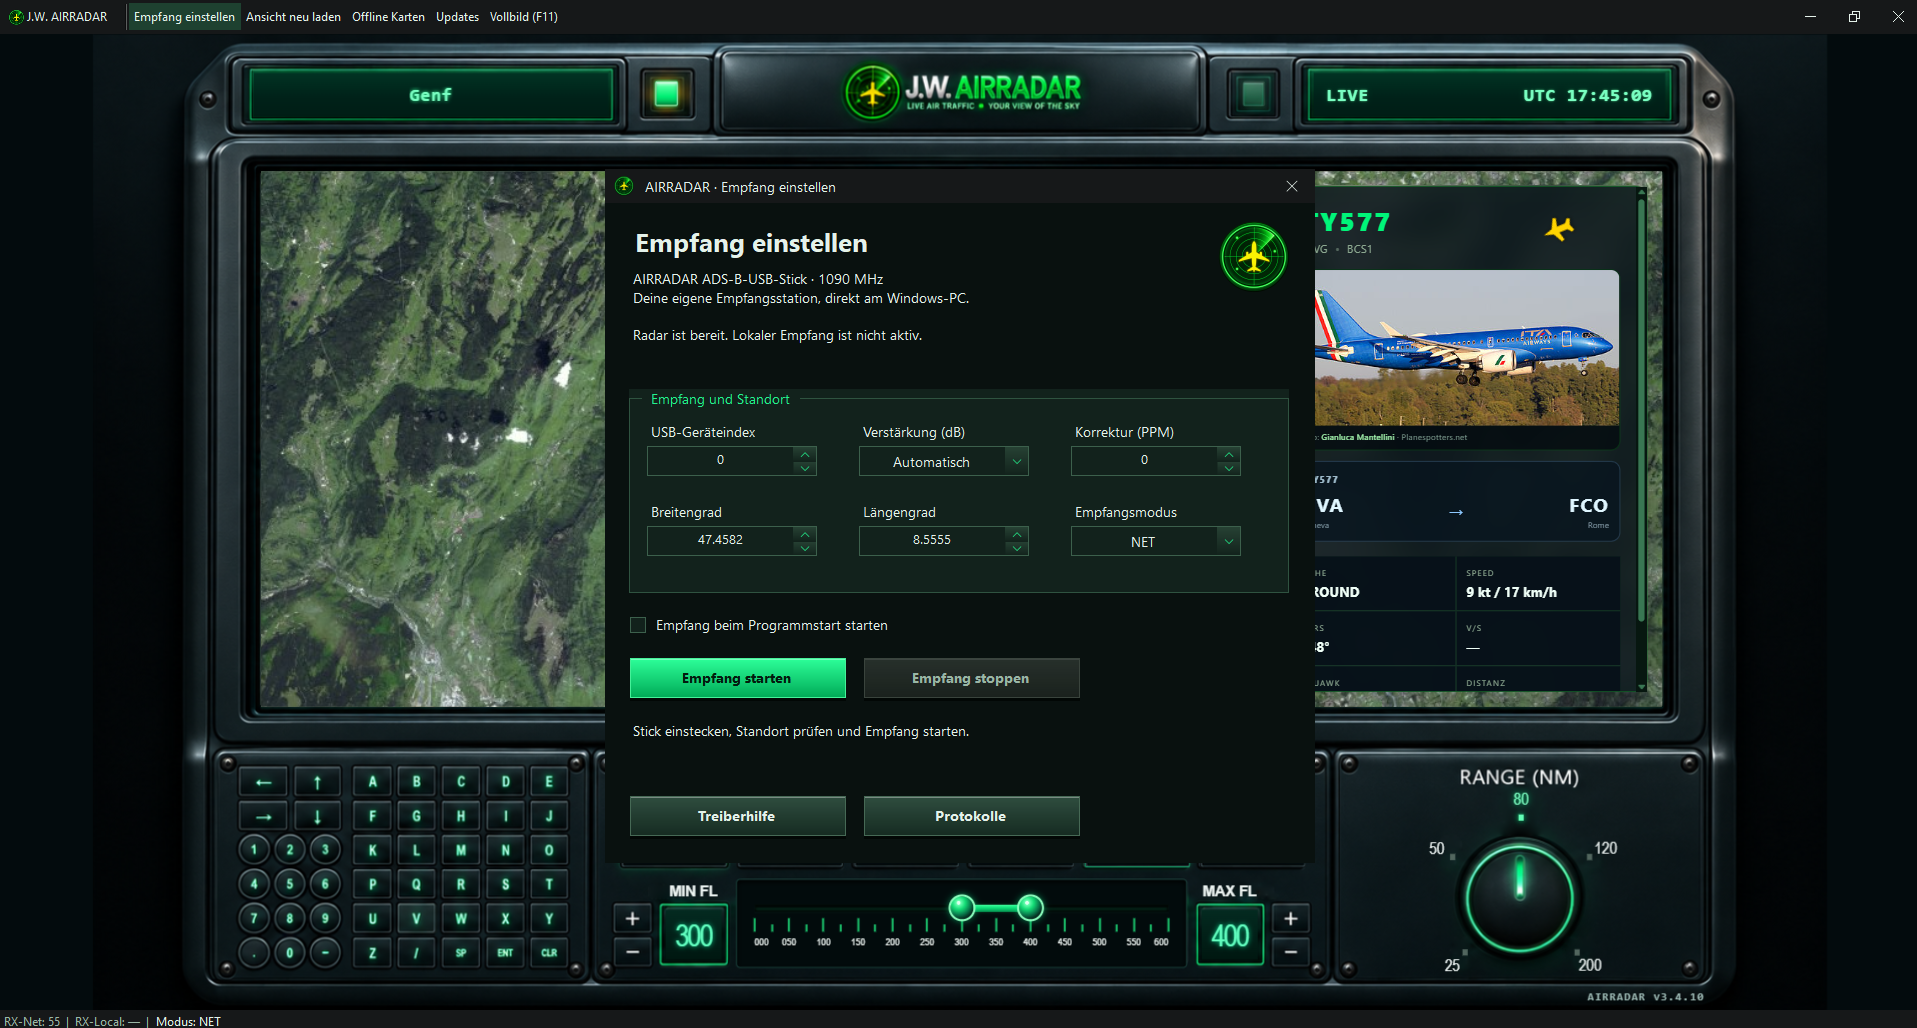Open Protokolle
Viewport: 1917px width, 1028px height.
tap(972, 816)
